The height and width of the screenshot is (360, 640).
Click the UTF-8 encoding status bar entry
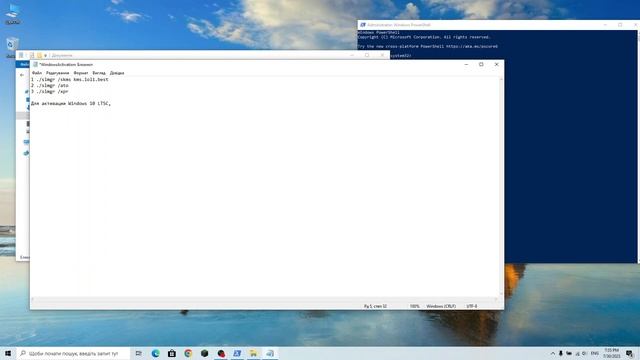471,306
